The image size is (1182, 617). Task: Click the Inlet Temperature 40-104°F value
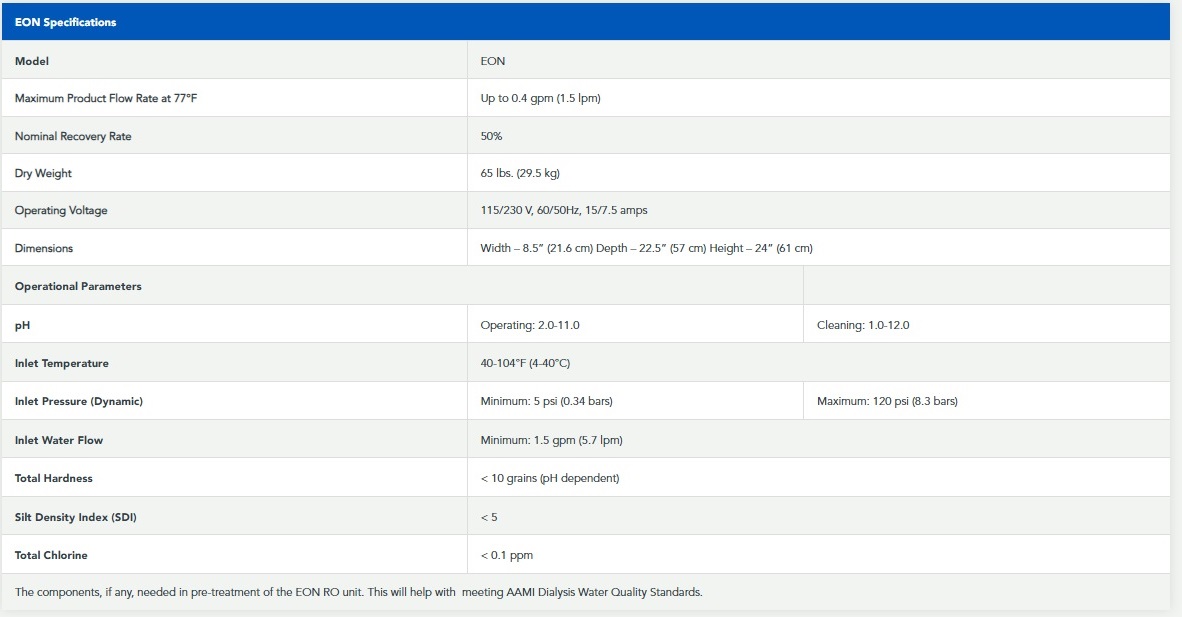[x=525, y=363]
